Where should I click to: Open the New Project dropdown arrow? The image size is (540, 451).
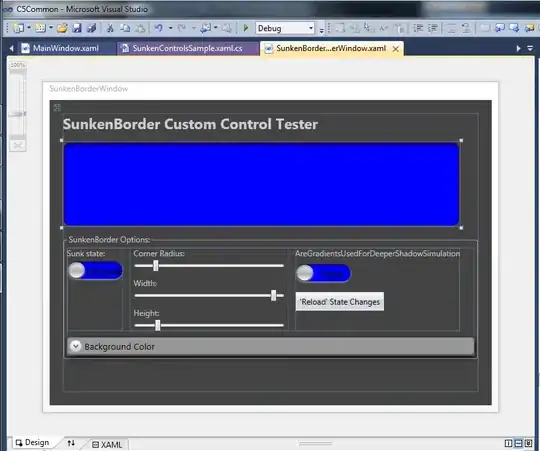pos(29,28)
